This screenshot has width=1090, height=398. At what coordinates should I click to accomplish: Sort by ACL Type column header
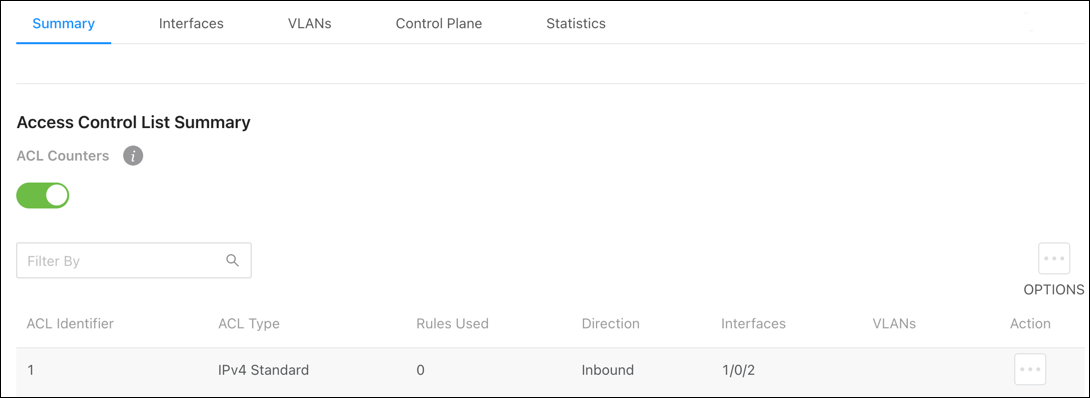[x=249, y=324]
